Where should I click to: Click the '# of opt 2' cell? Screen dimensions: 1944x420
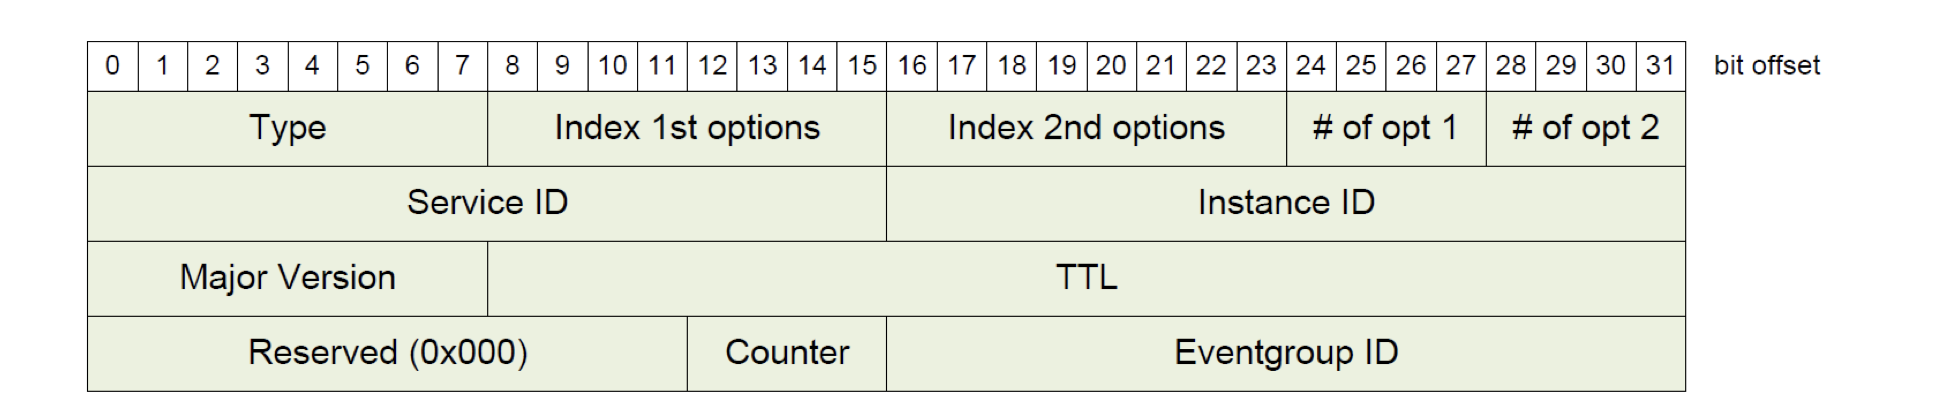point(1586,129)
